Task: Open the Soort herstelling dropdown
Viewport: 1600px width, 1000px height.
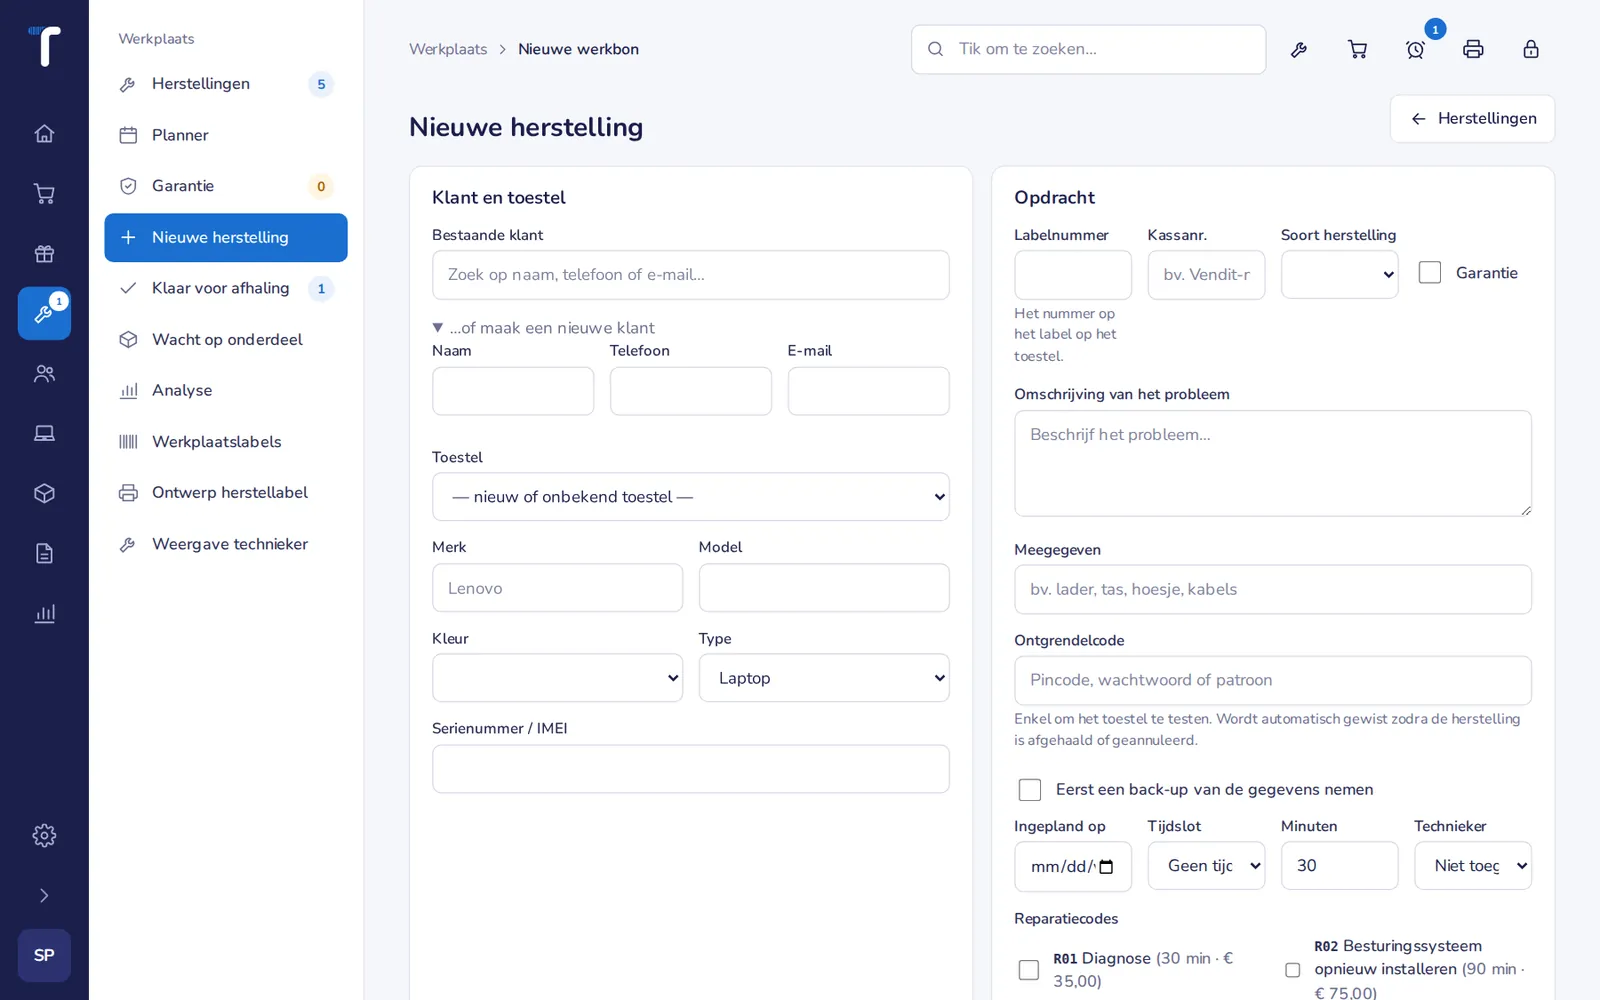Action: click(1339, 275)
